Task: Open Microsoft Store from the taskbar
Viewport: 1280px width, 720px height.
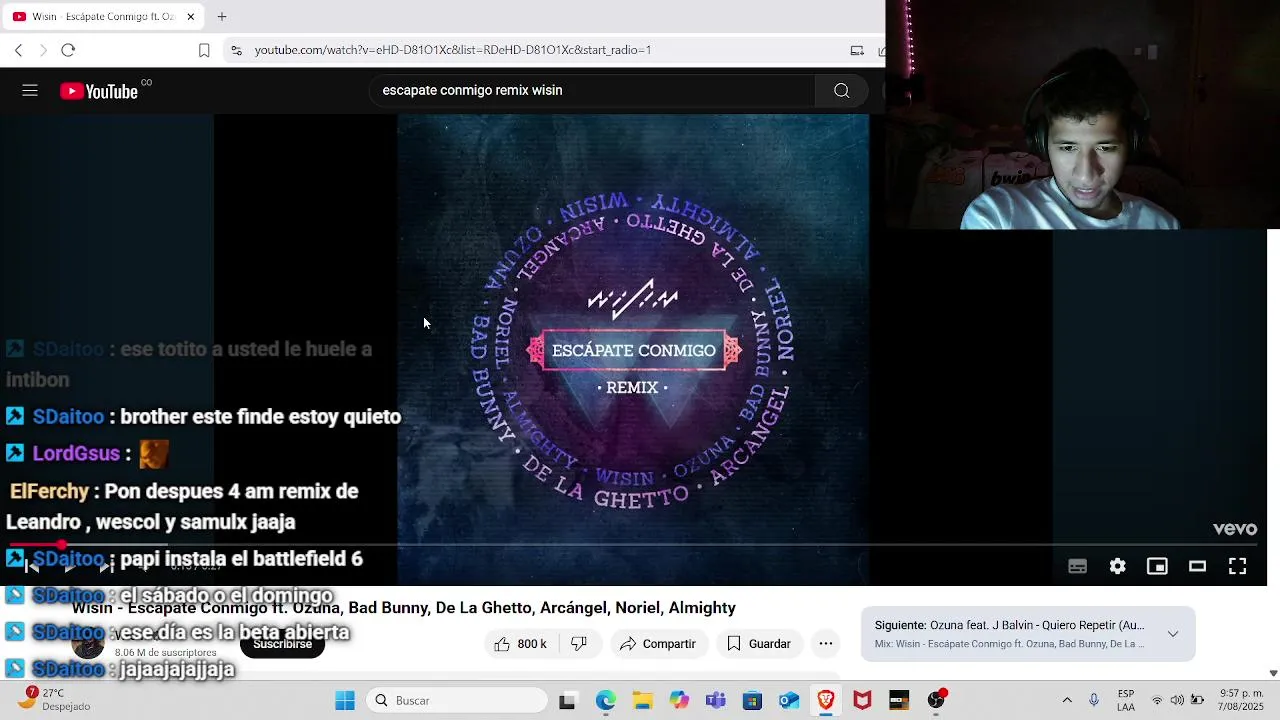Action: pos(752,701)
